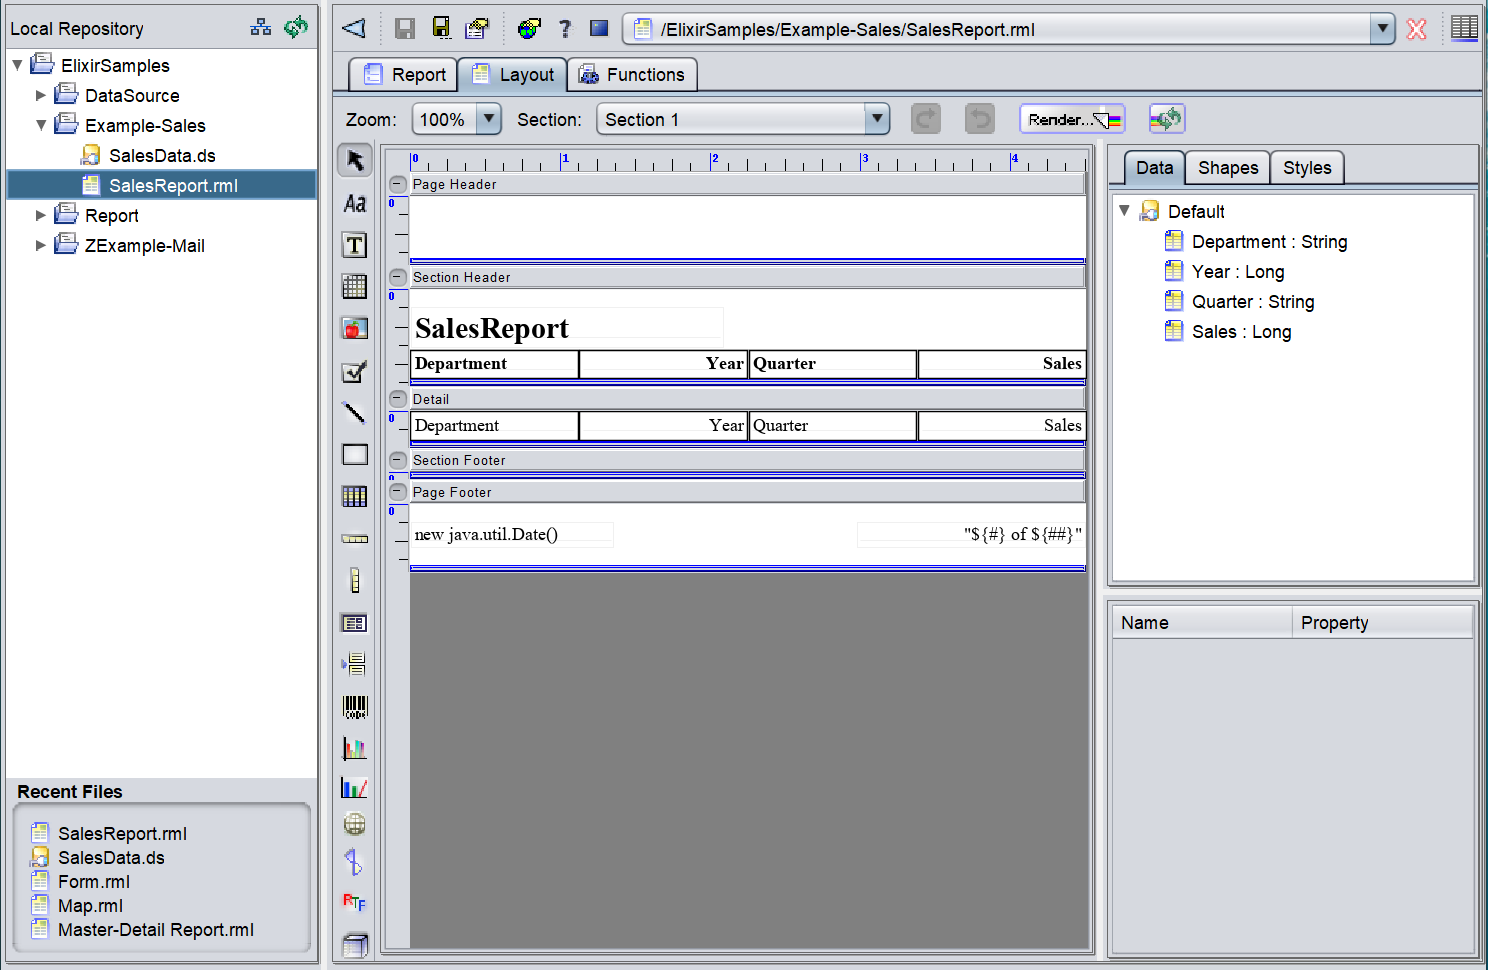Image resolution: width=1488 pixels, height=970 pixels.
Task: Click the globe map tool
Action: (355, 824)
